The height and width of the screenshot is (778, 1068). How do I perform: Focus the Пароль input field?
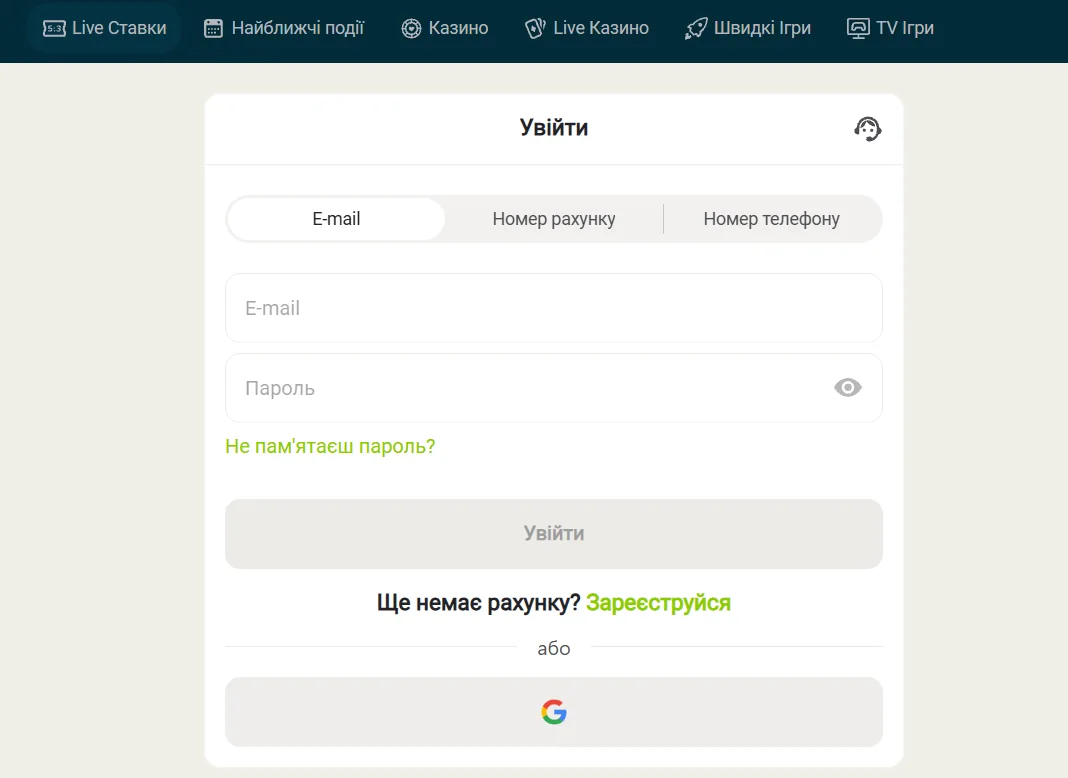554,388
